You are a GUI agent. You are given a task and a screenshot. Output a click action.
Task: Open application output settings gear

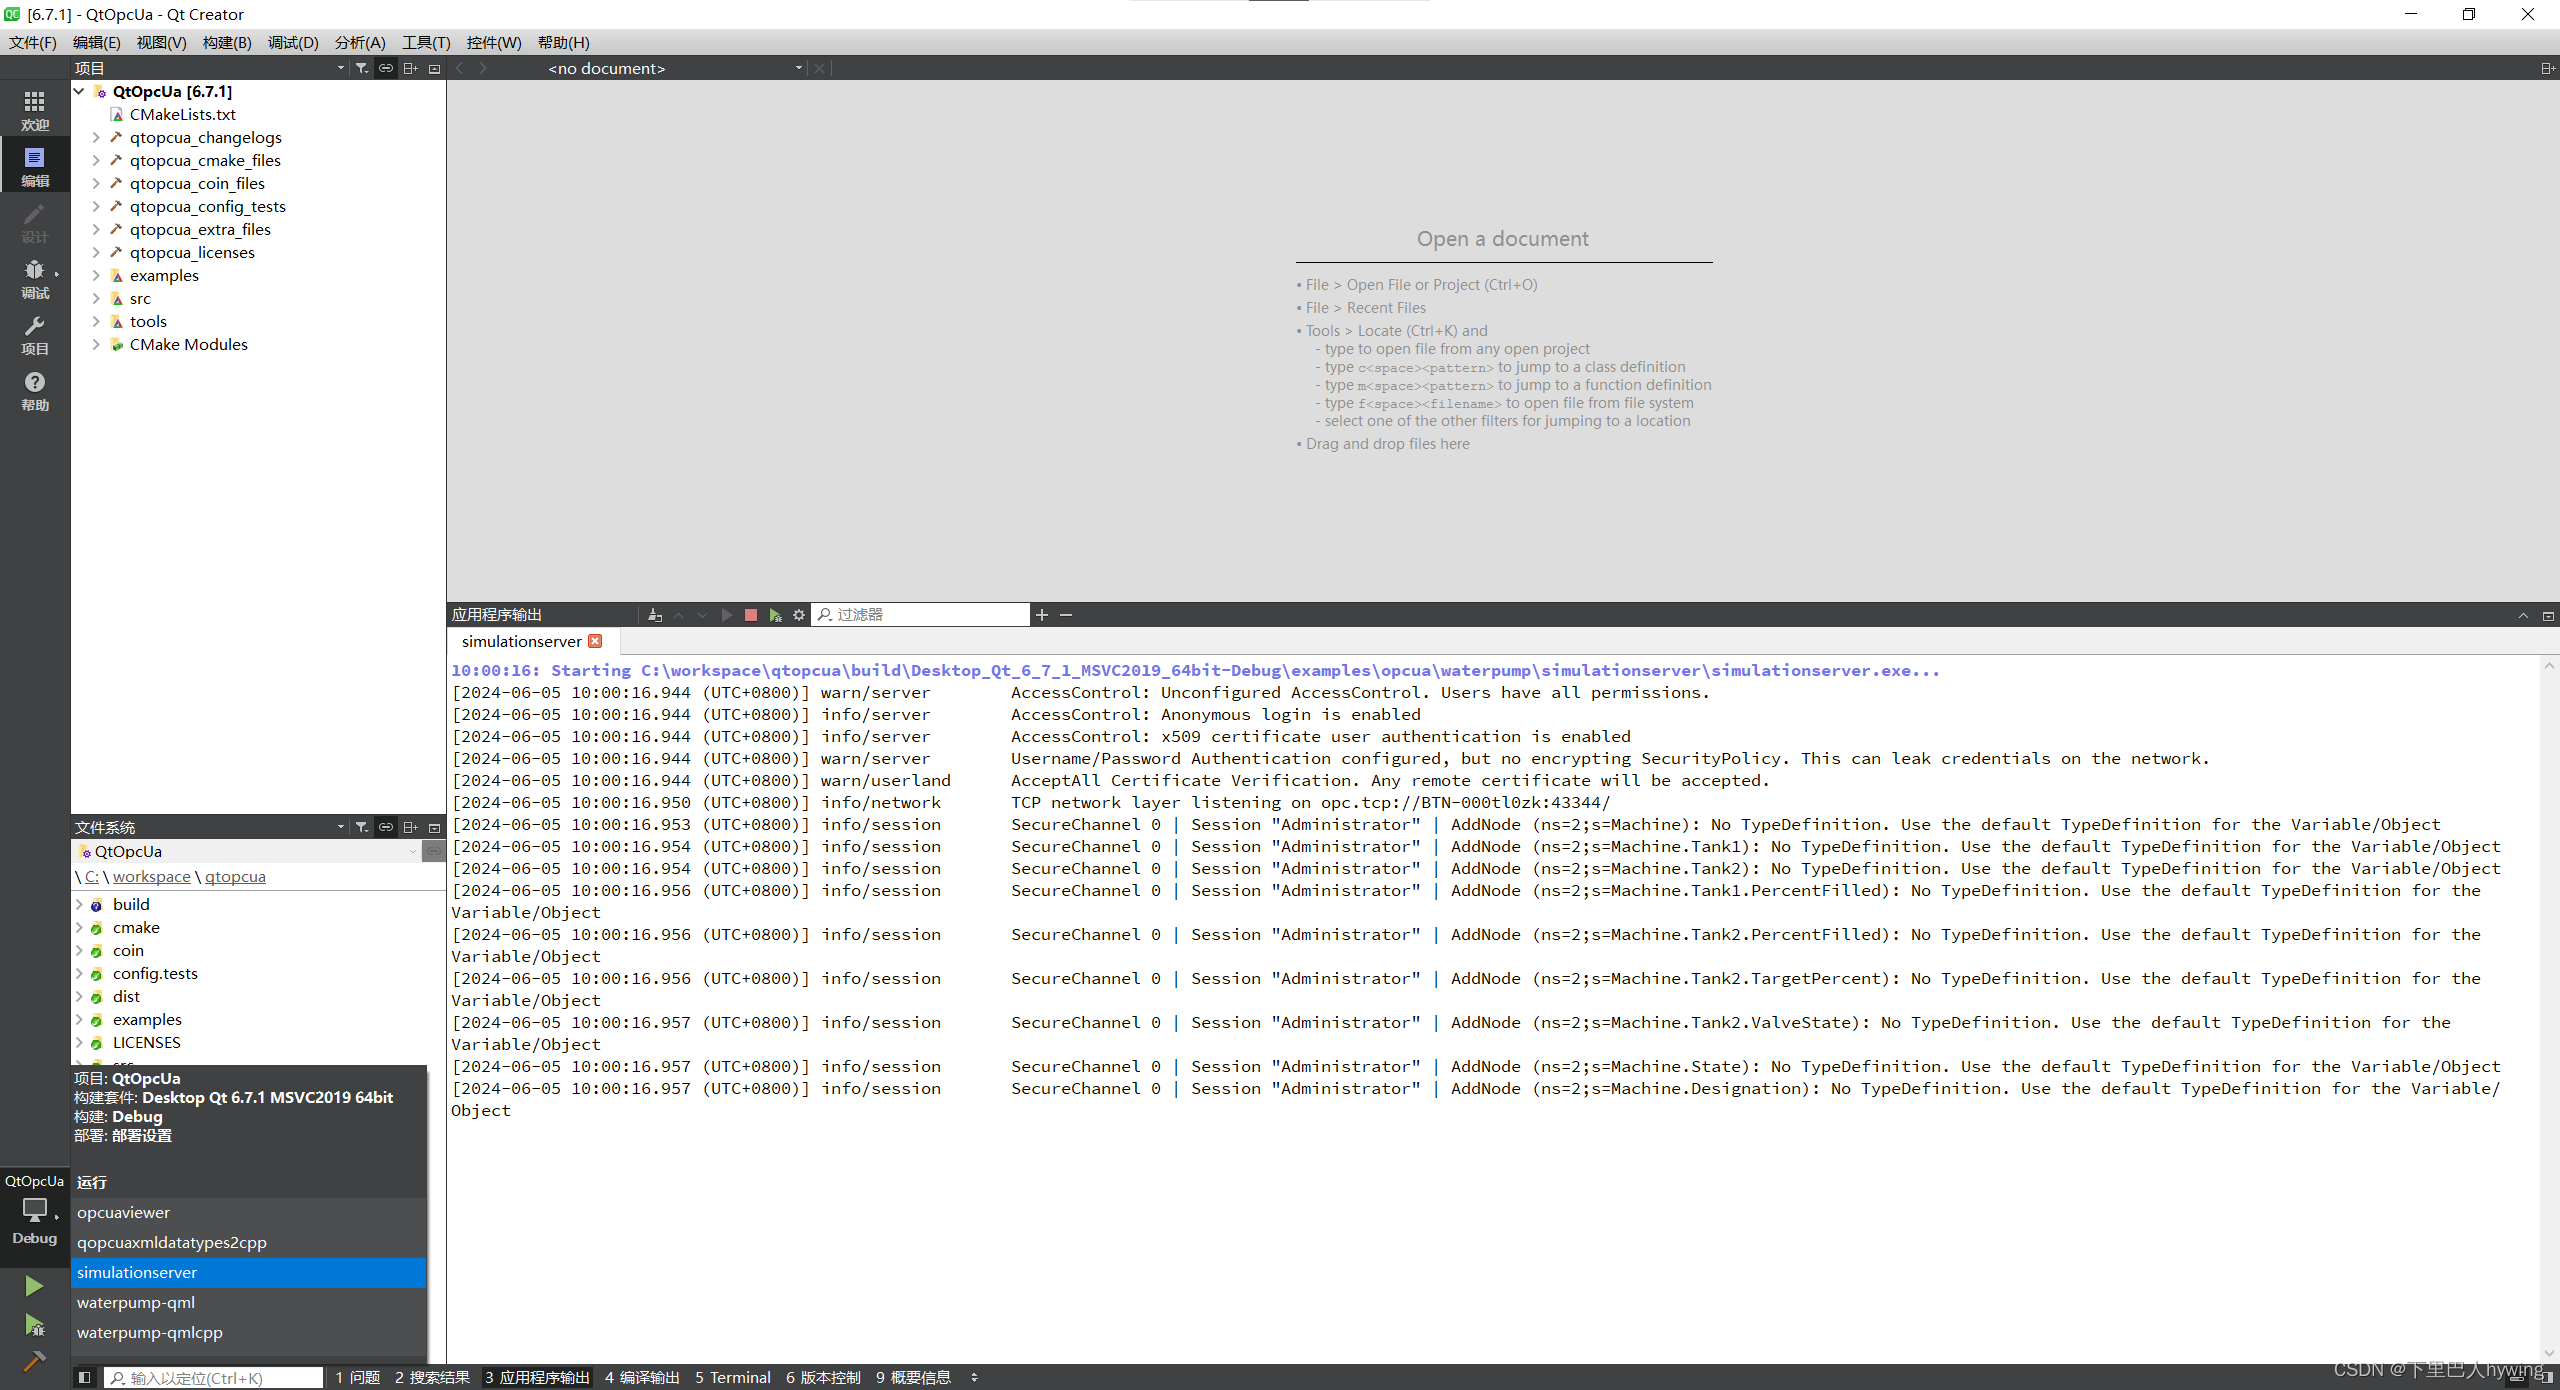pyautogui.click(x=799, y=615)
